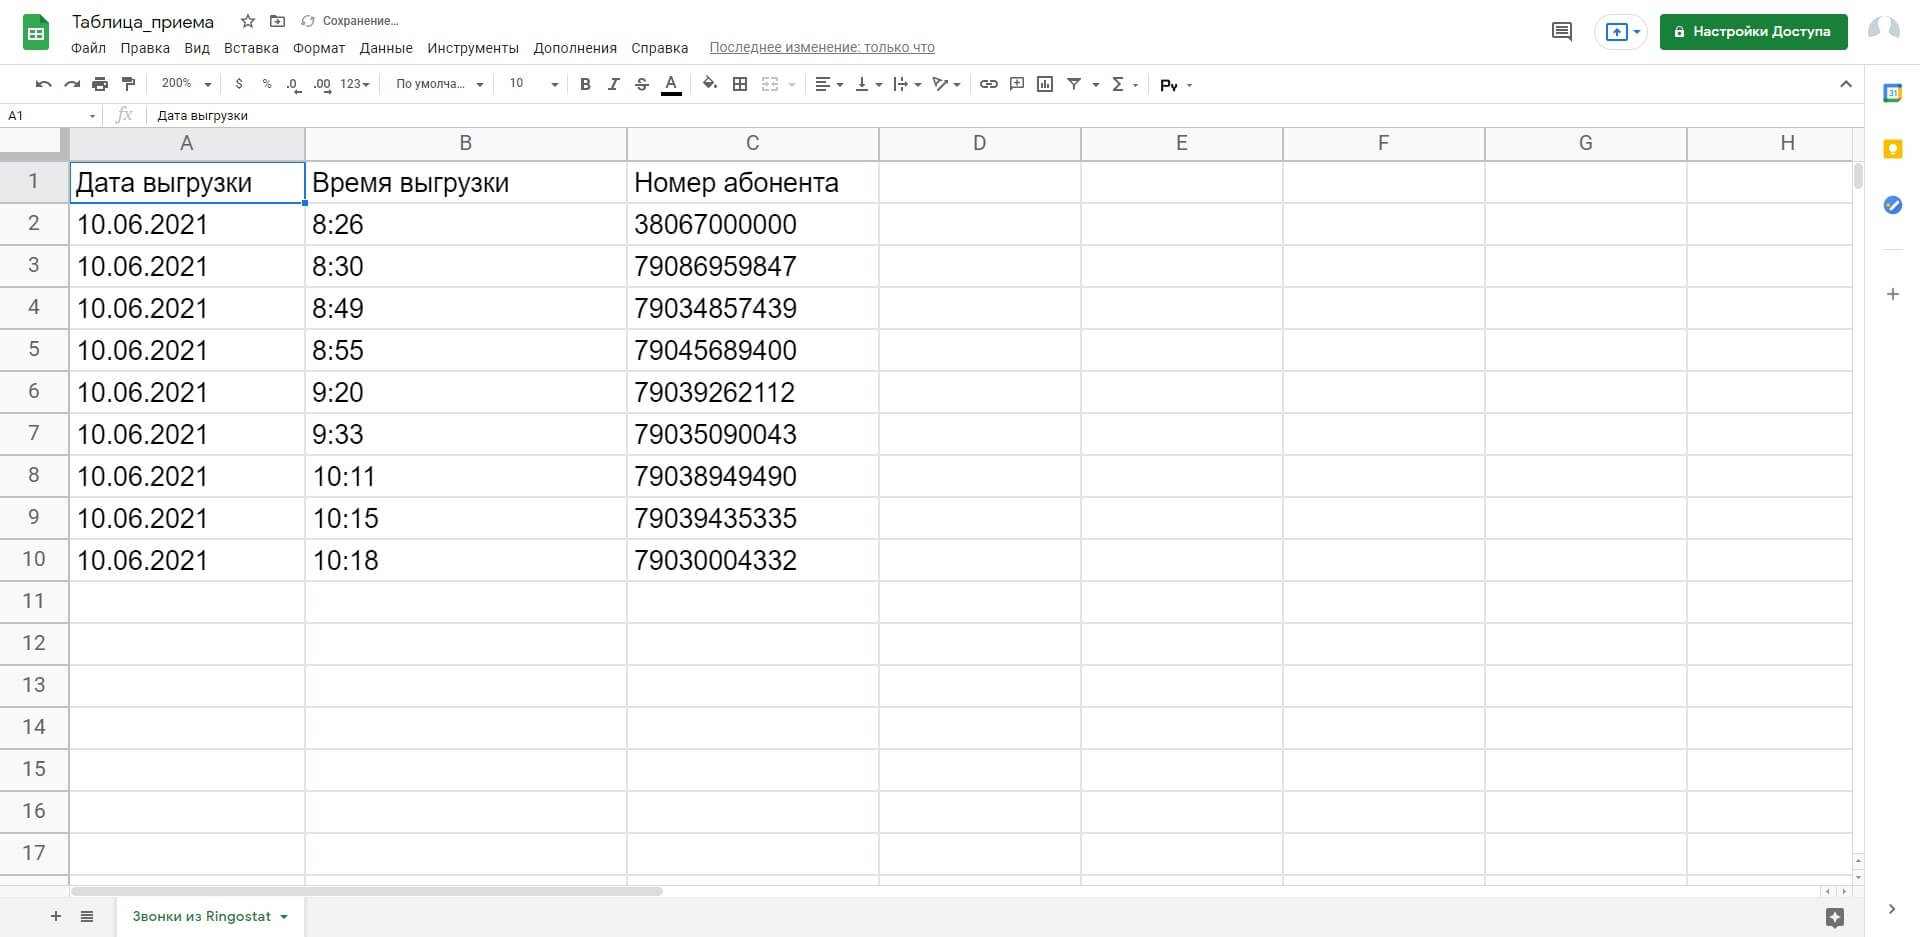Open the text color picker
The image size is (1920, 937).
point(671,84)
